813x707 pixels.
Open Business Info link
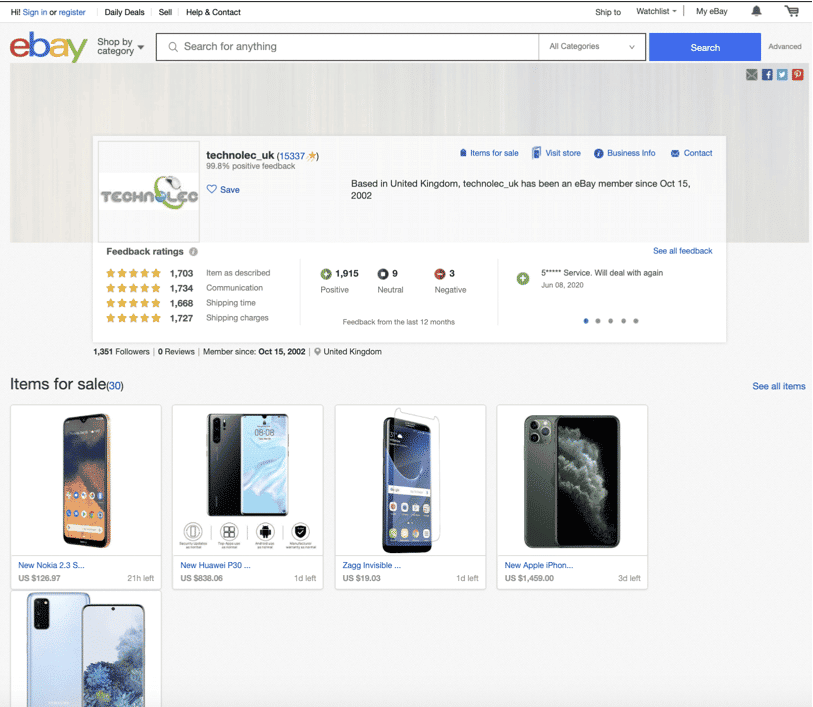tap(625, 153)
